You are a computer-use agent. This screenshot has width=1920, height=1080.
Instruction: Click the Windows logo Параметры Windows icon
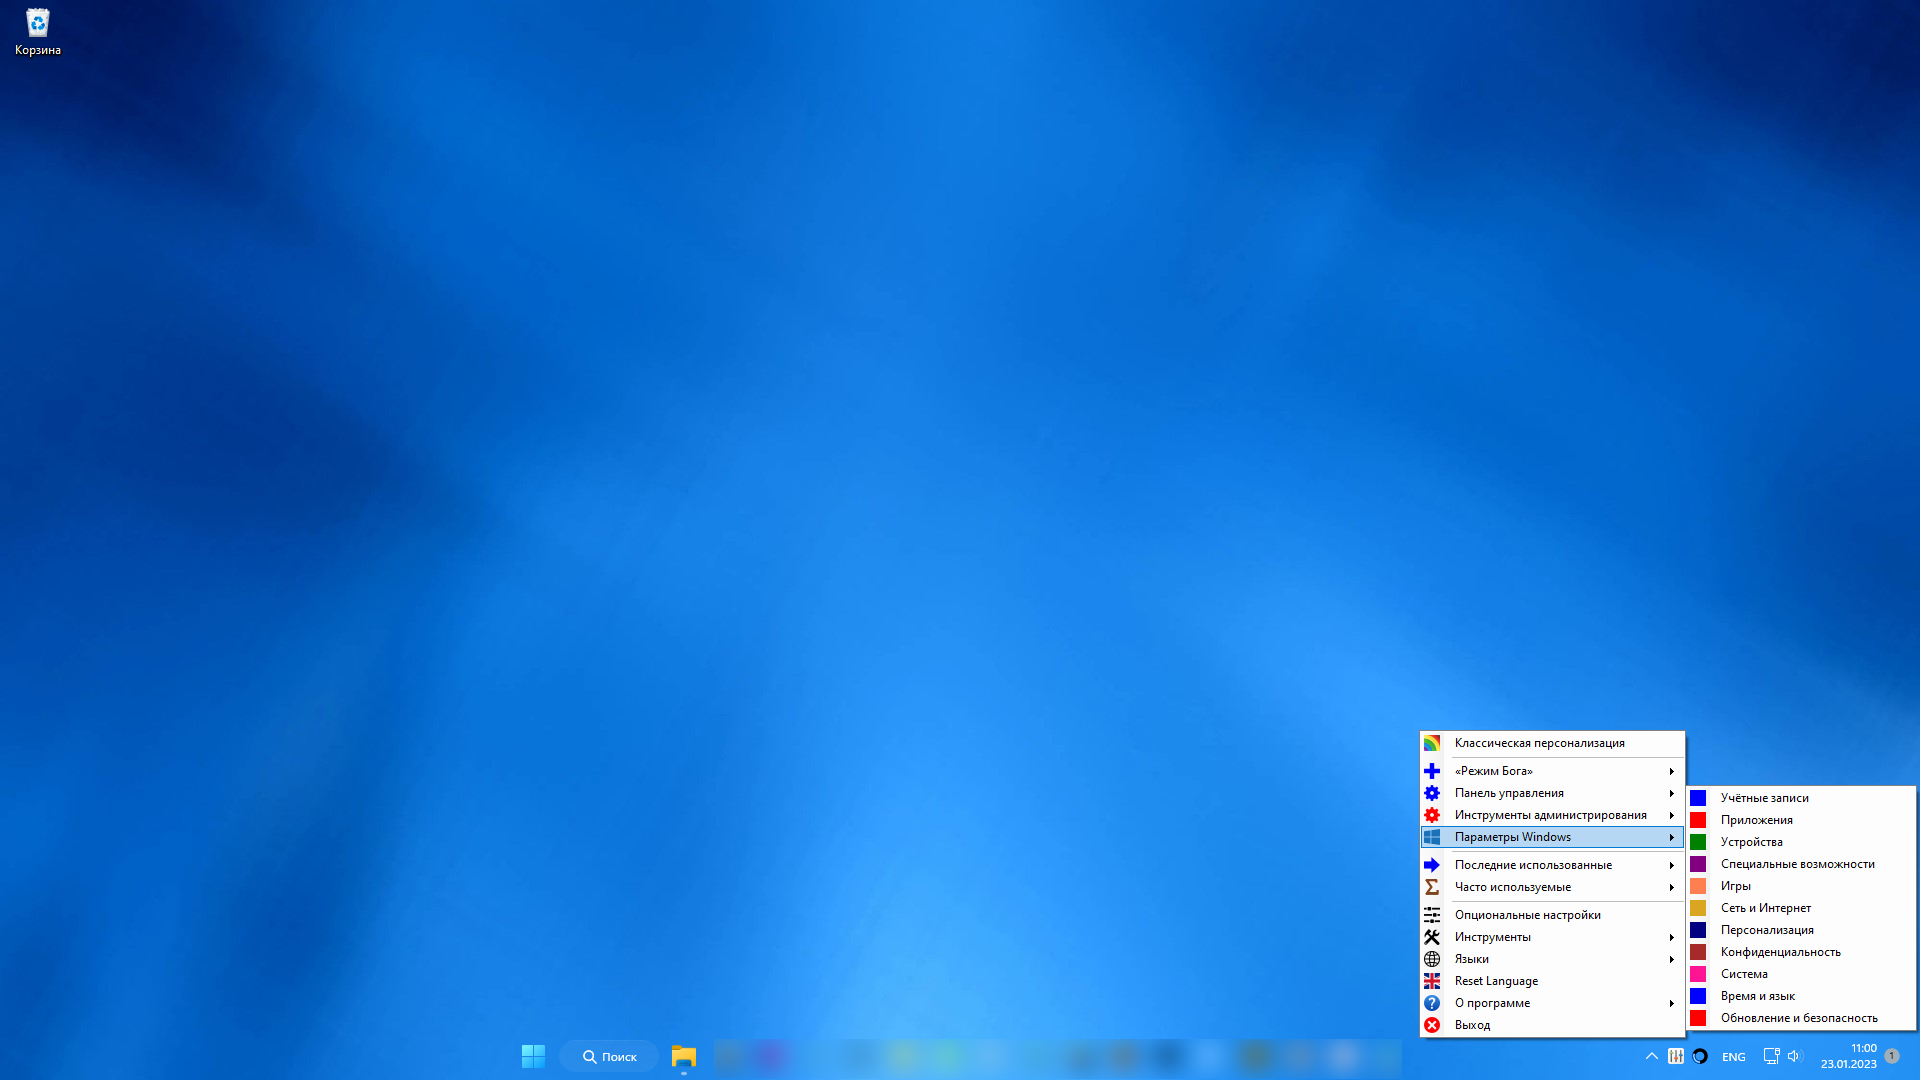1432,837
